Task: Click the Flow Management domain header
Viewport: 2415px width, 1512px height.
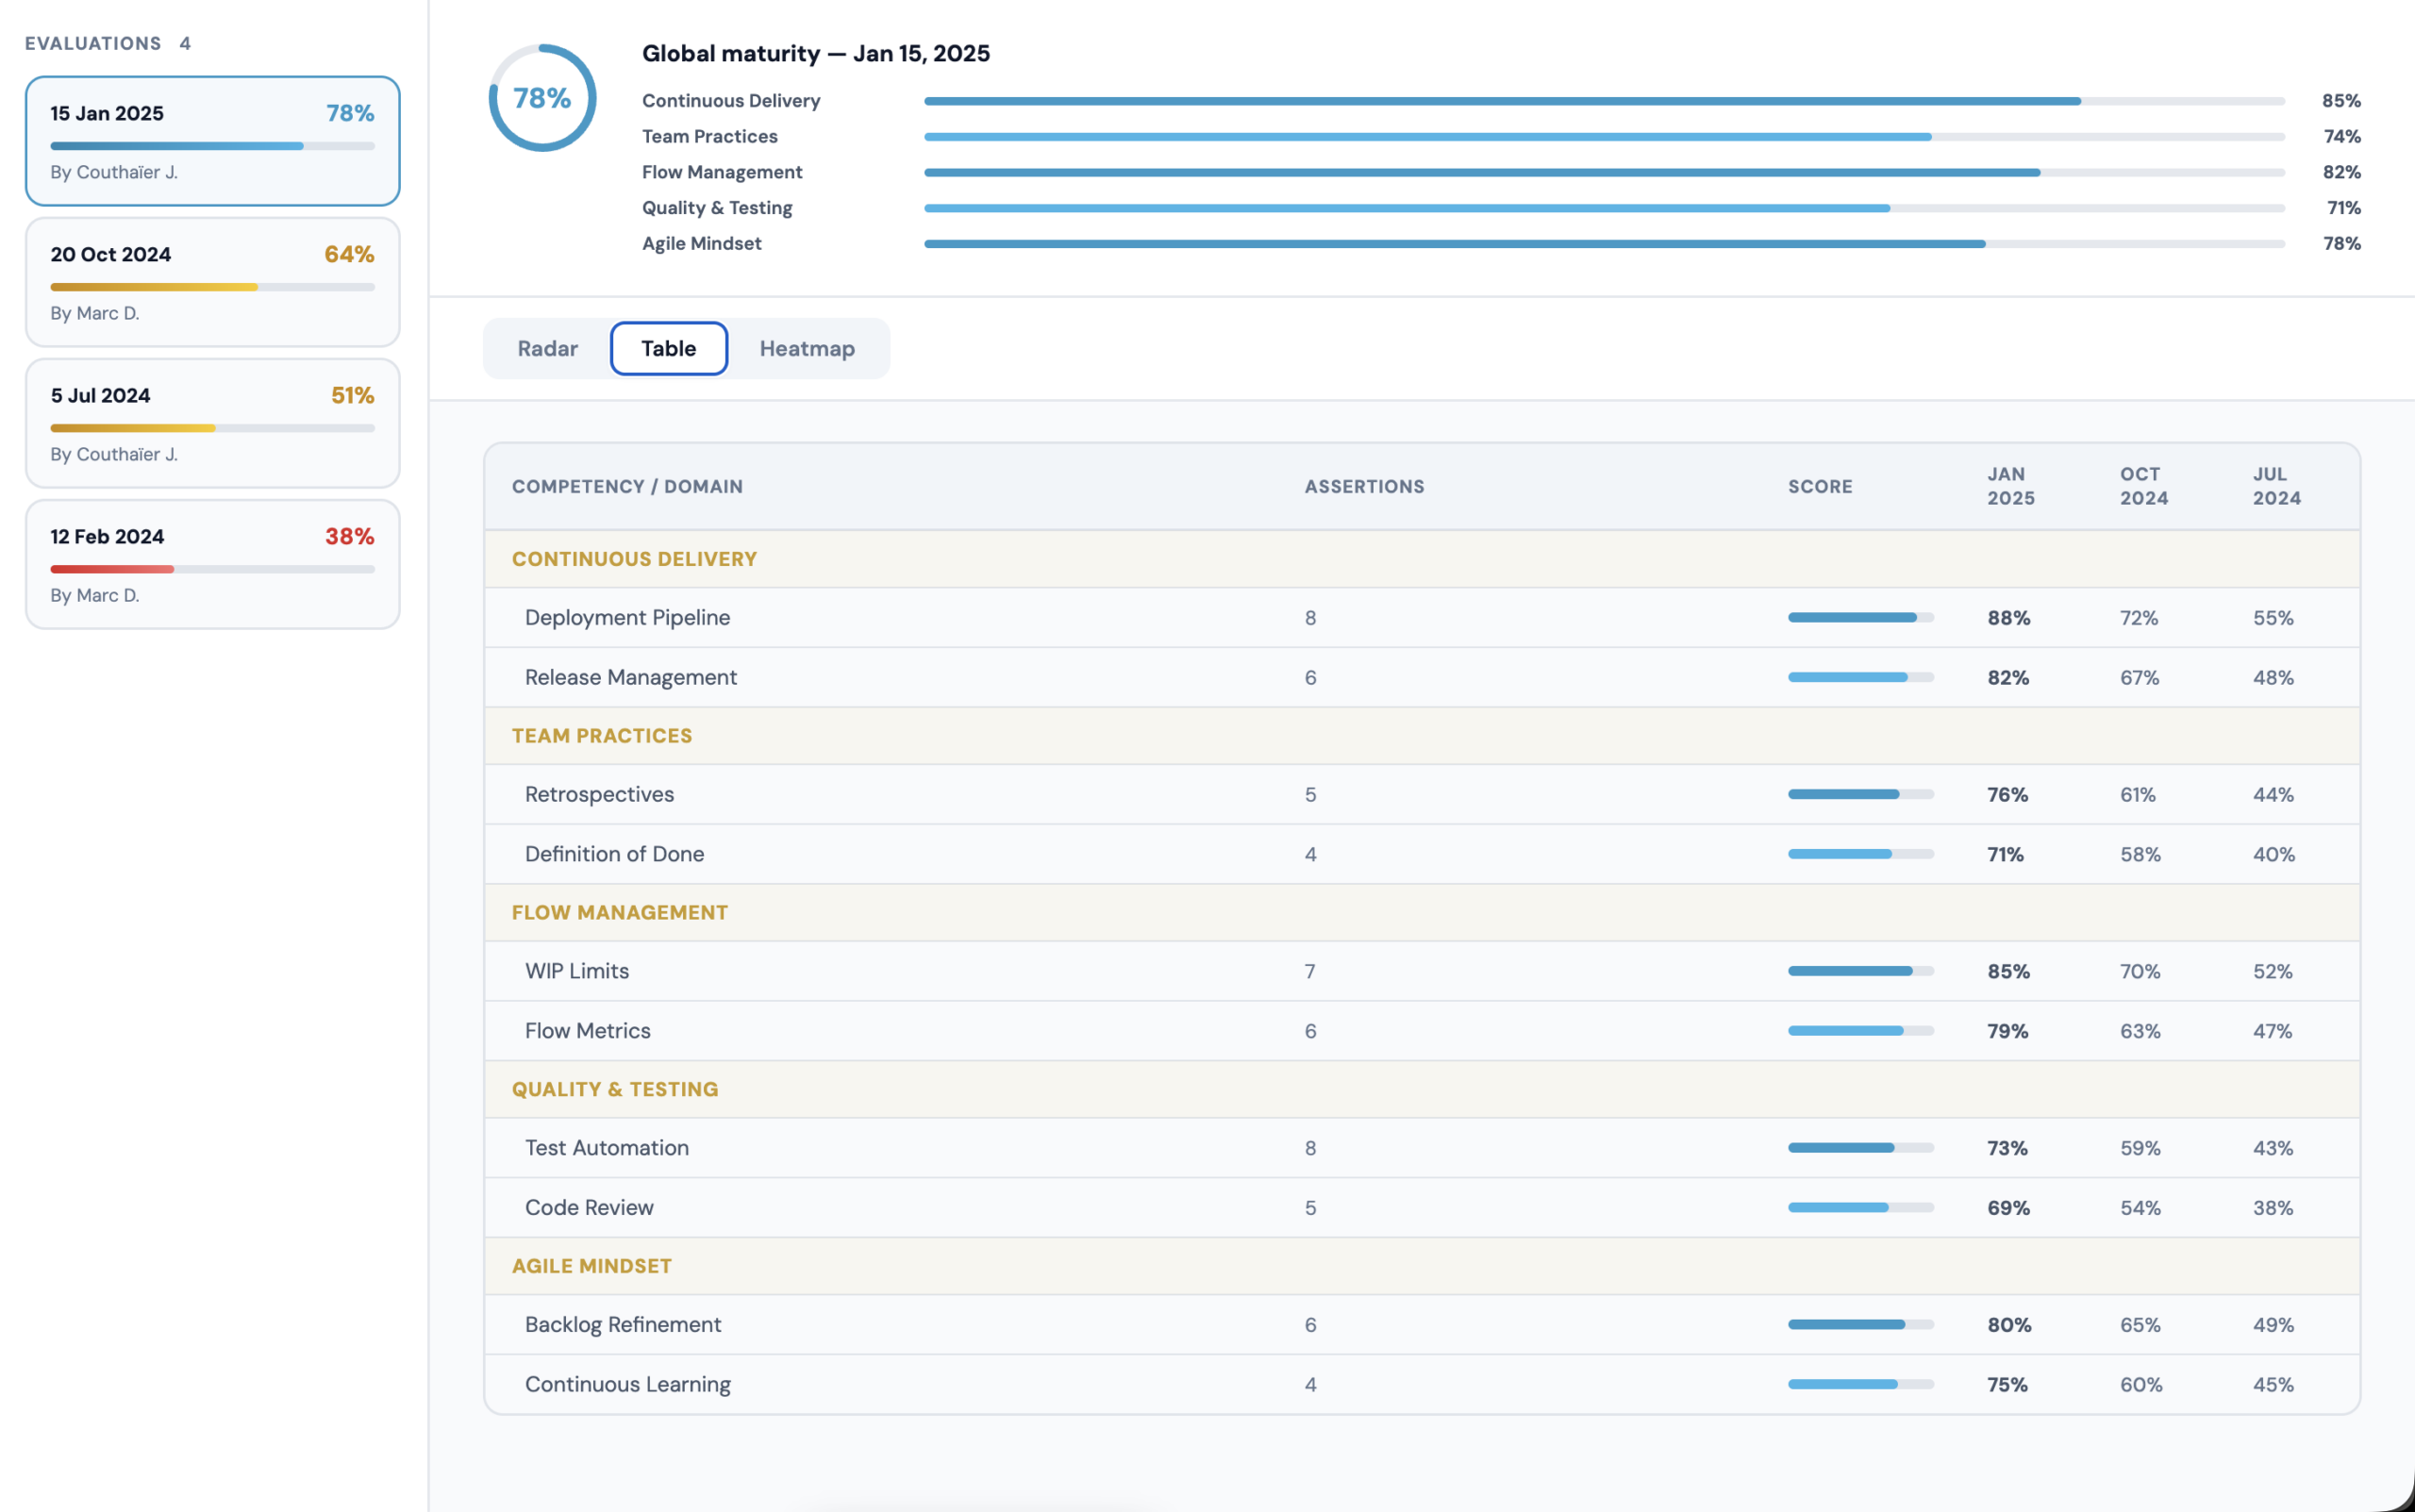Action: (619, 912)
